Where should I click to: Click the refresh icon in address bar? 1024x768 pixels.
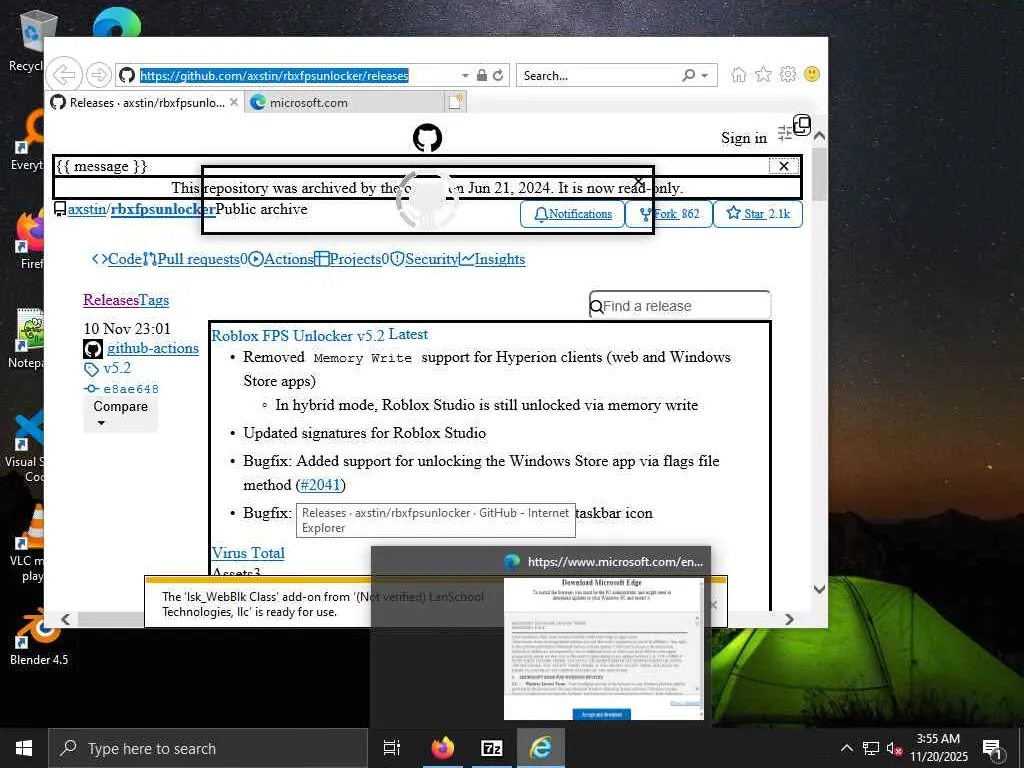click(498, 75)
